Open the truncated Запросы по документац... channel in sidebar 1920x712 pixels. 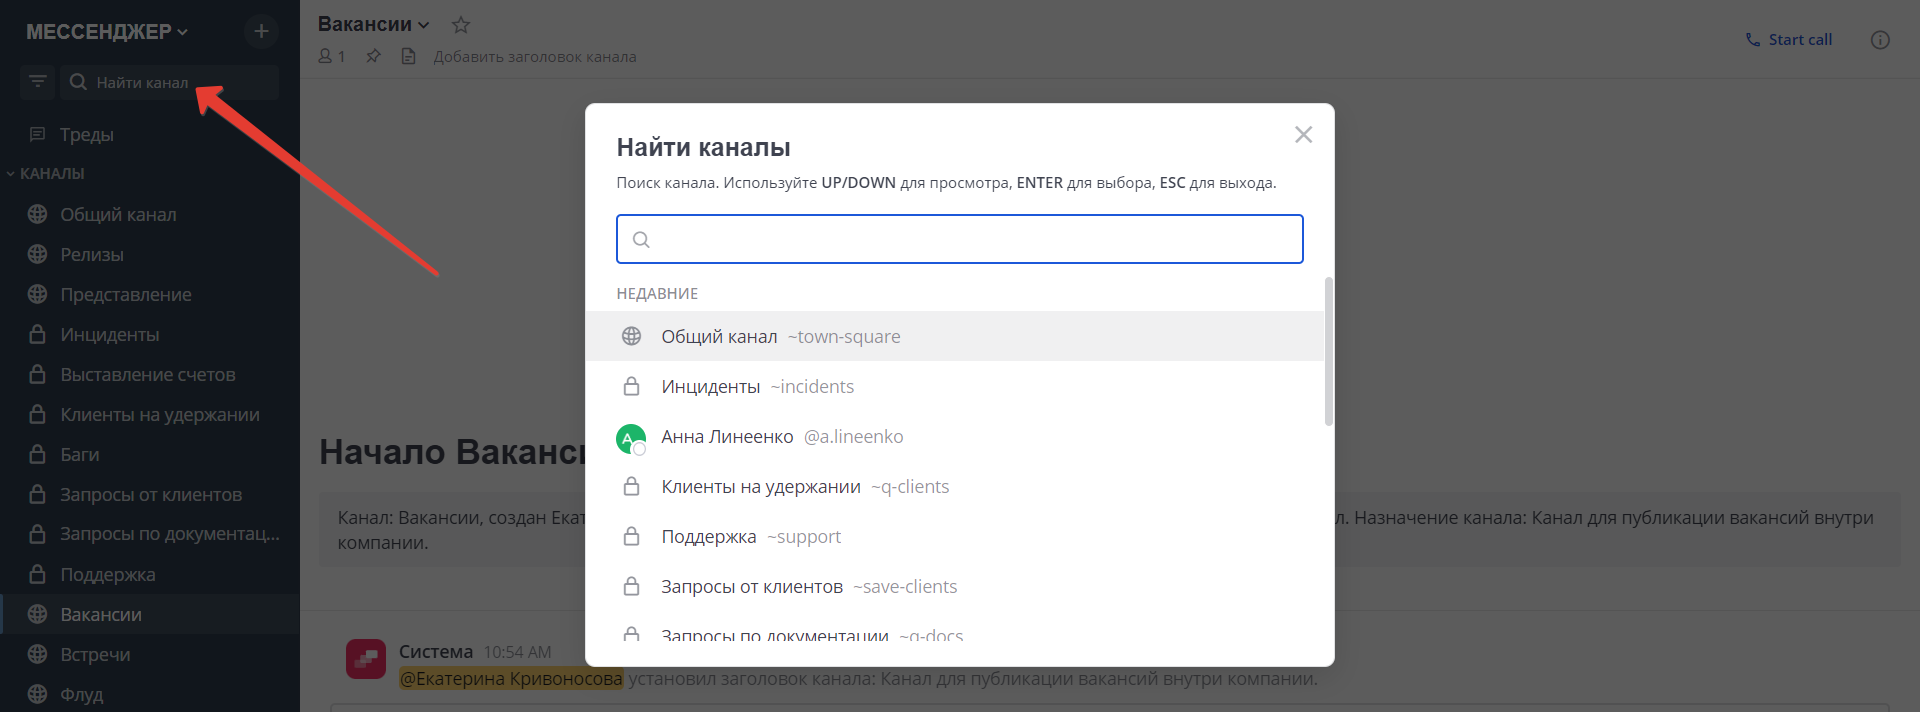(150, 534)
